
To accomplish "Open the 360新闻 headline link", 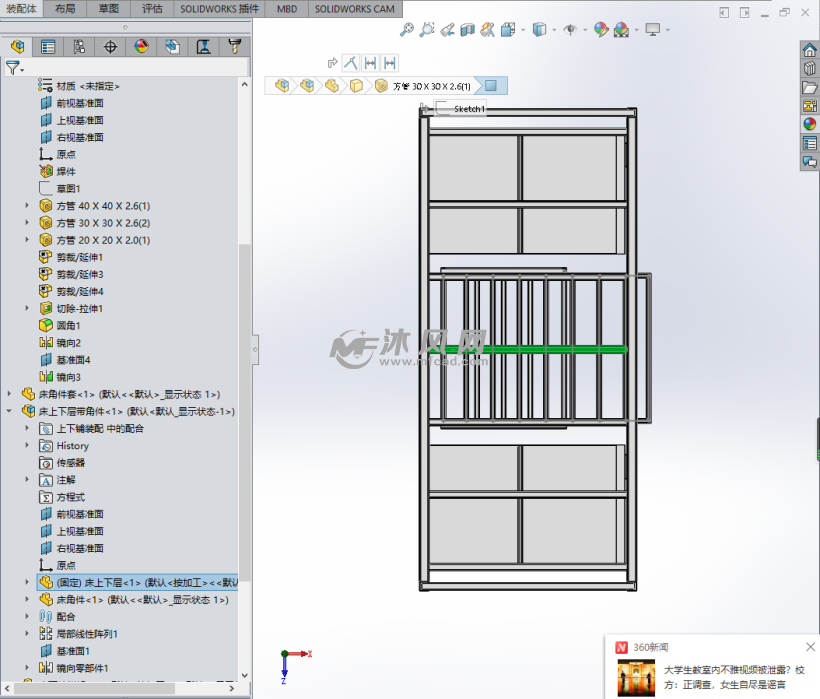I will (734, 677).
